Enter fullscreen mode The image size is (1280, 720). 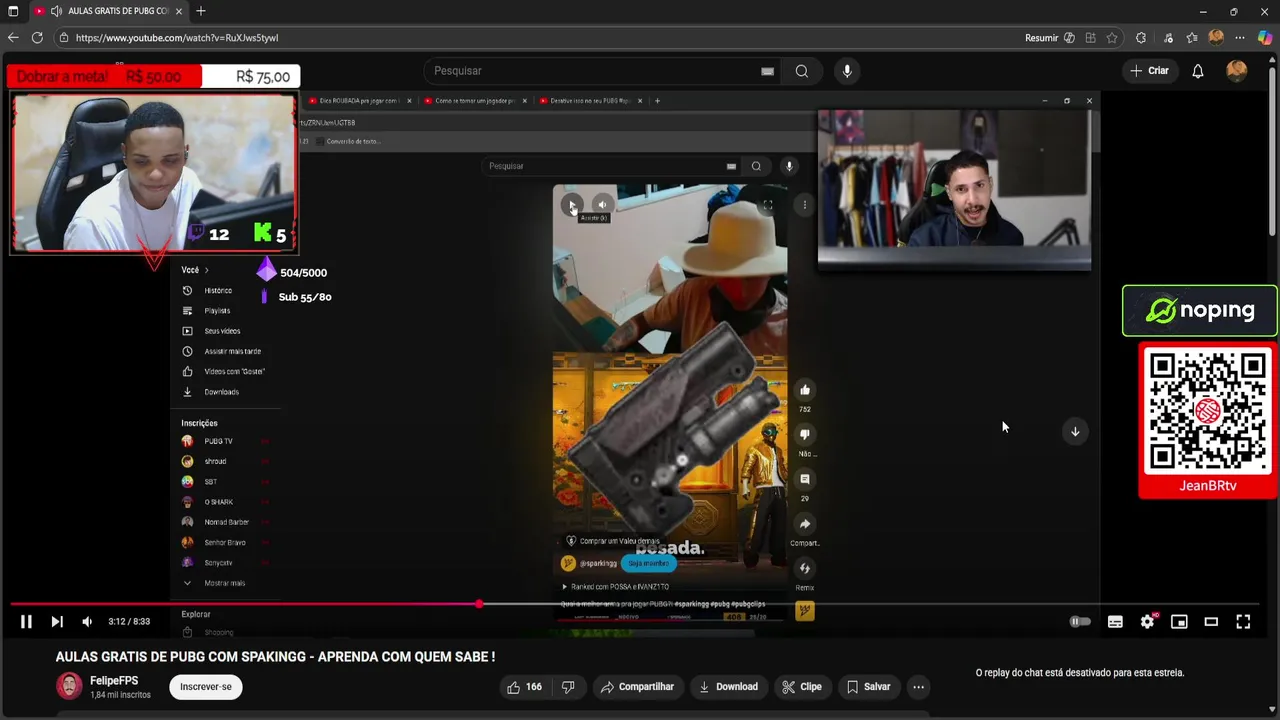click(x=1243, y=621)
